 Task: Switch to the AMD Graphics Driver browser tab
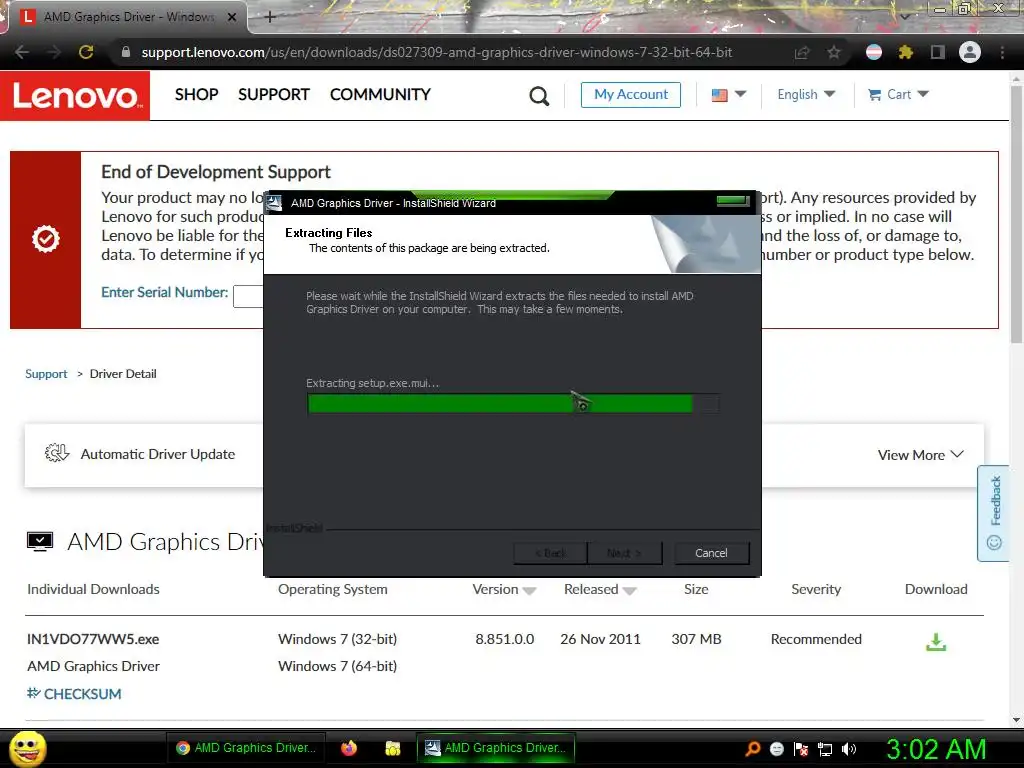coord(127,17)
